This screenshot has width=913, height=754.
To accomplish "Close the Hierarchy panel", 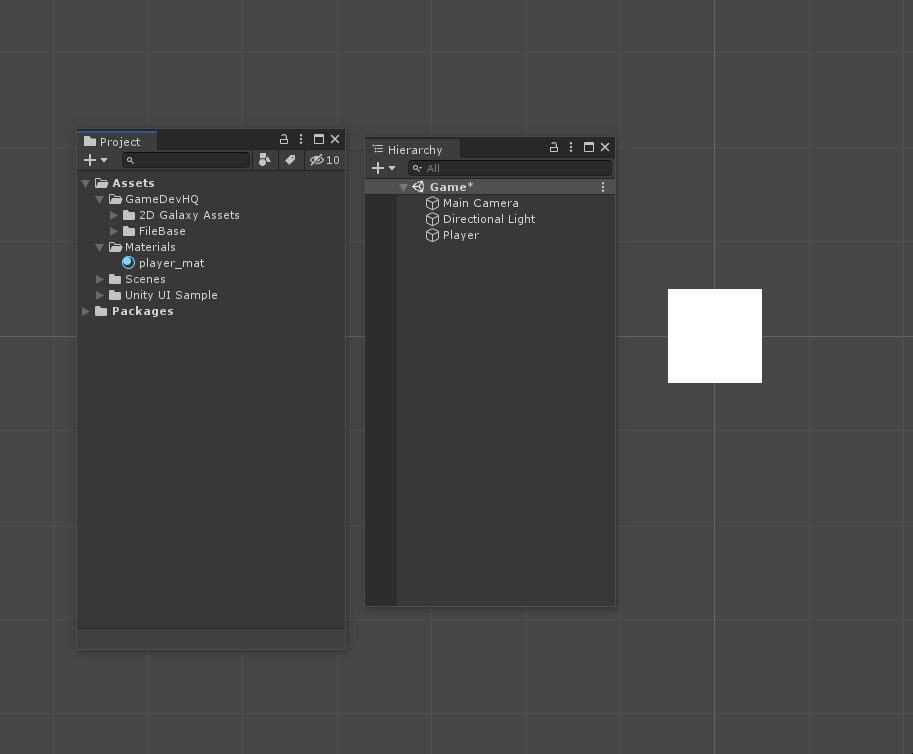I will [x=605, y=147].
